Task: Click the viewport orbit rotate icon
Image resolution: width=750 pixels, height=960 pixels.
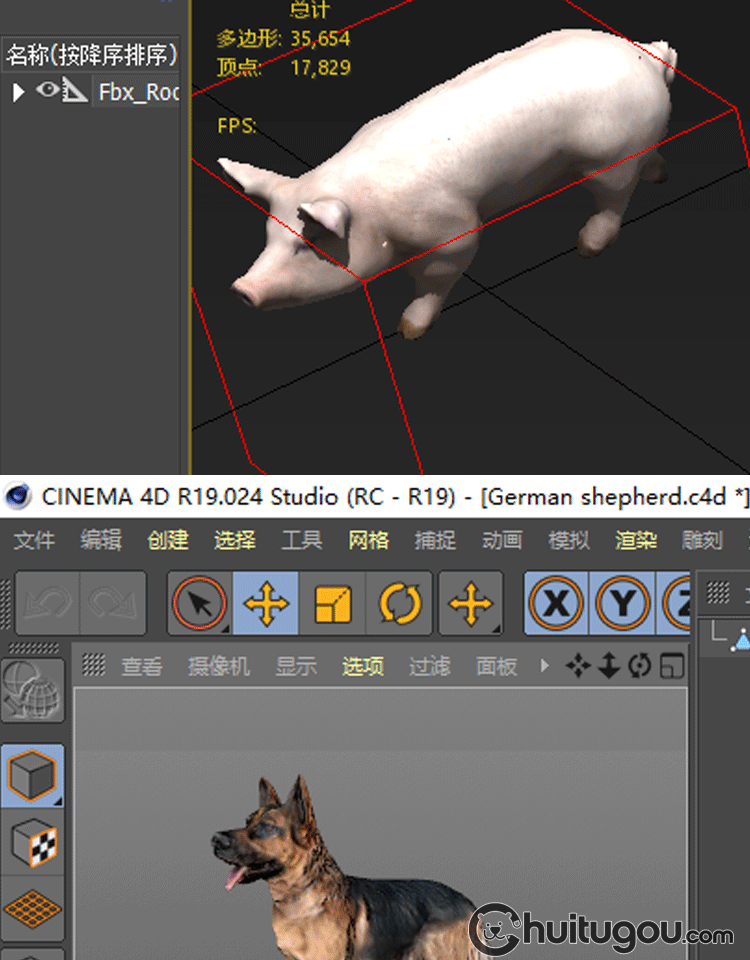Action: pos(640,666)
